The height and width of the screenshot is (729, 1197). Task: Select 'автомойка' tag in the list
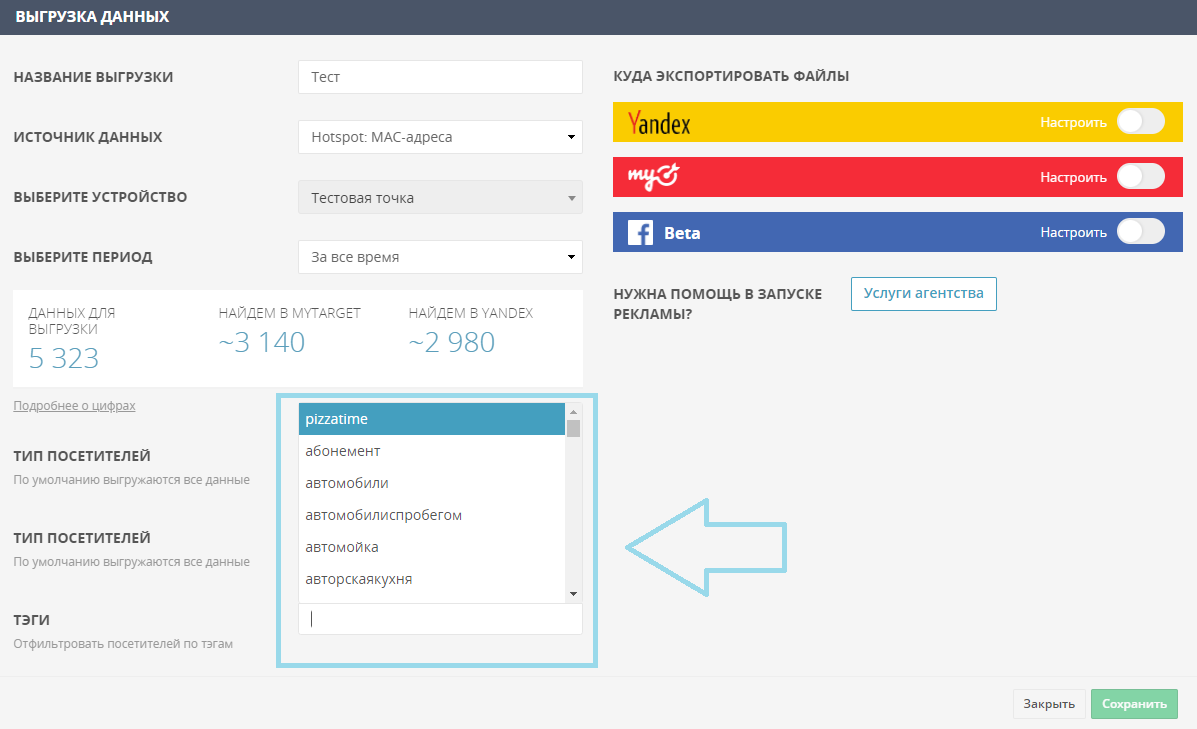tap(431, 547)
